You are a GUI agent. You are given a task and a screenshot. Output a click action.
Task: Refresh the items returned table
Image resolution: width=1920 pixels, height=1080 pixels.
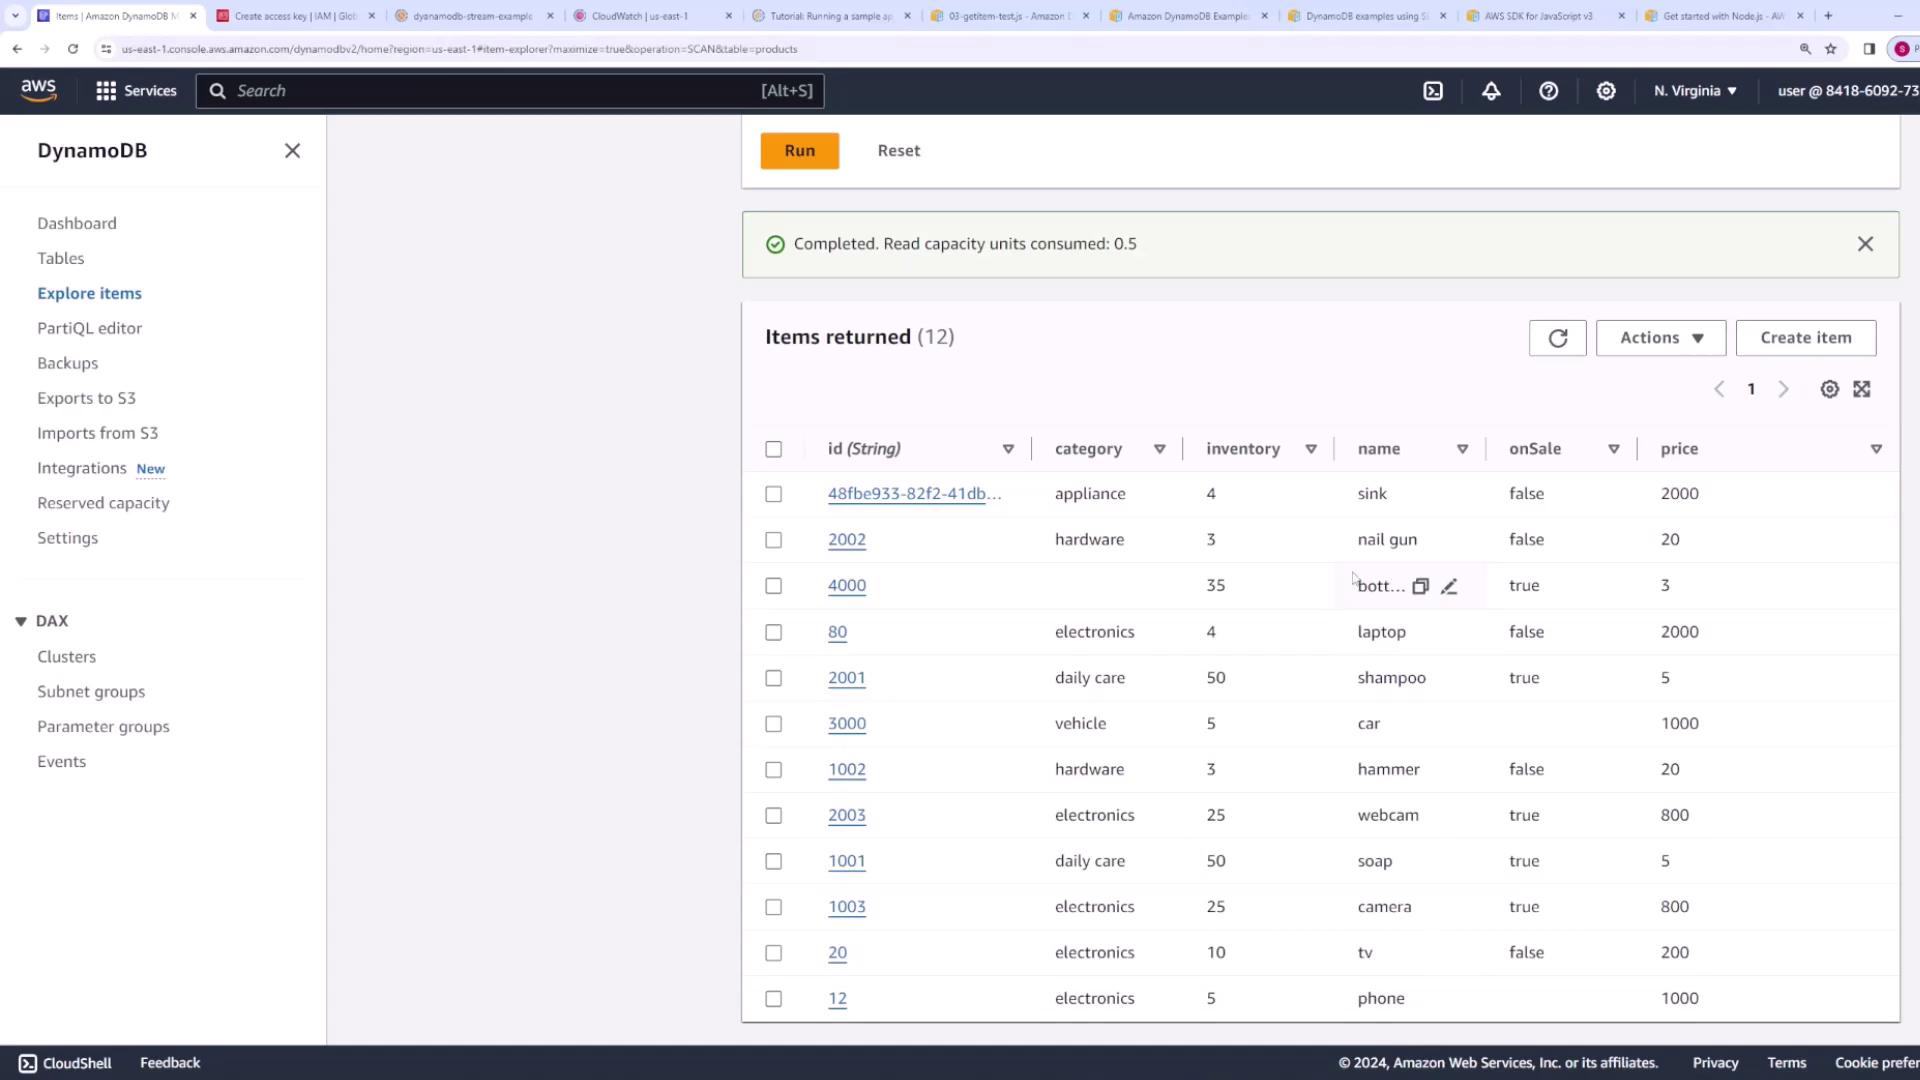pyautogui.click(x=1557, y=338)
